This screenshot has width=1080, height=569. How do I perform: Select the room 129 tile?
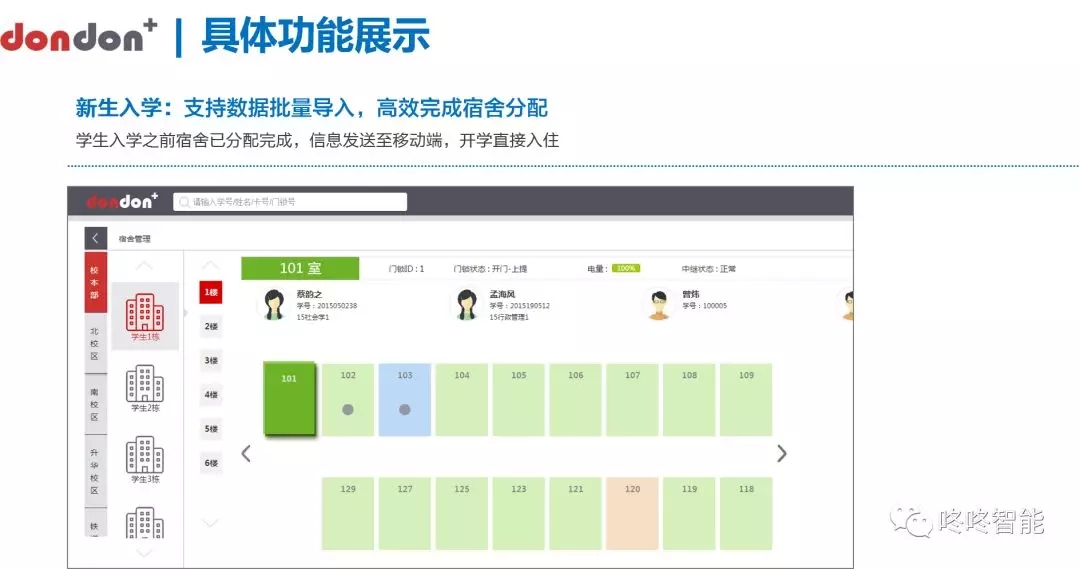pos(348,513)
